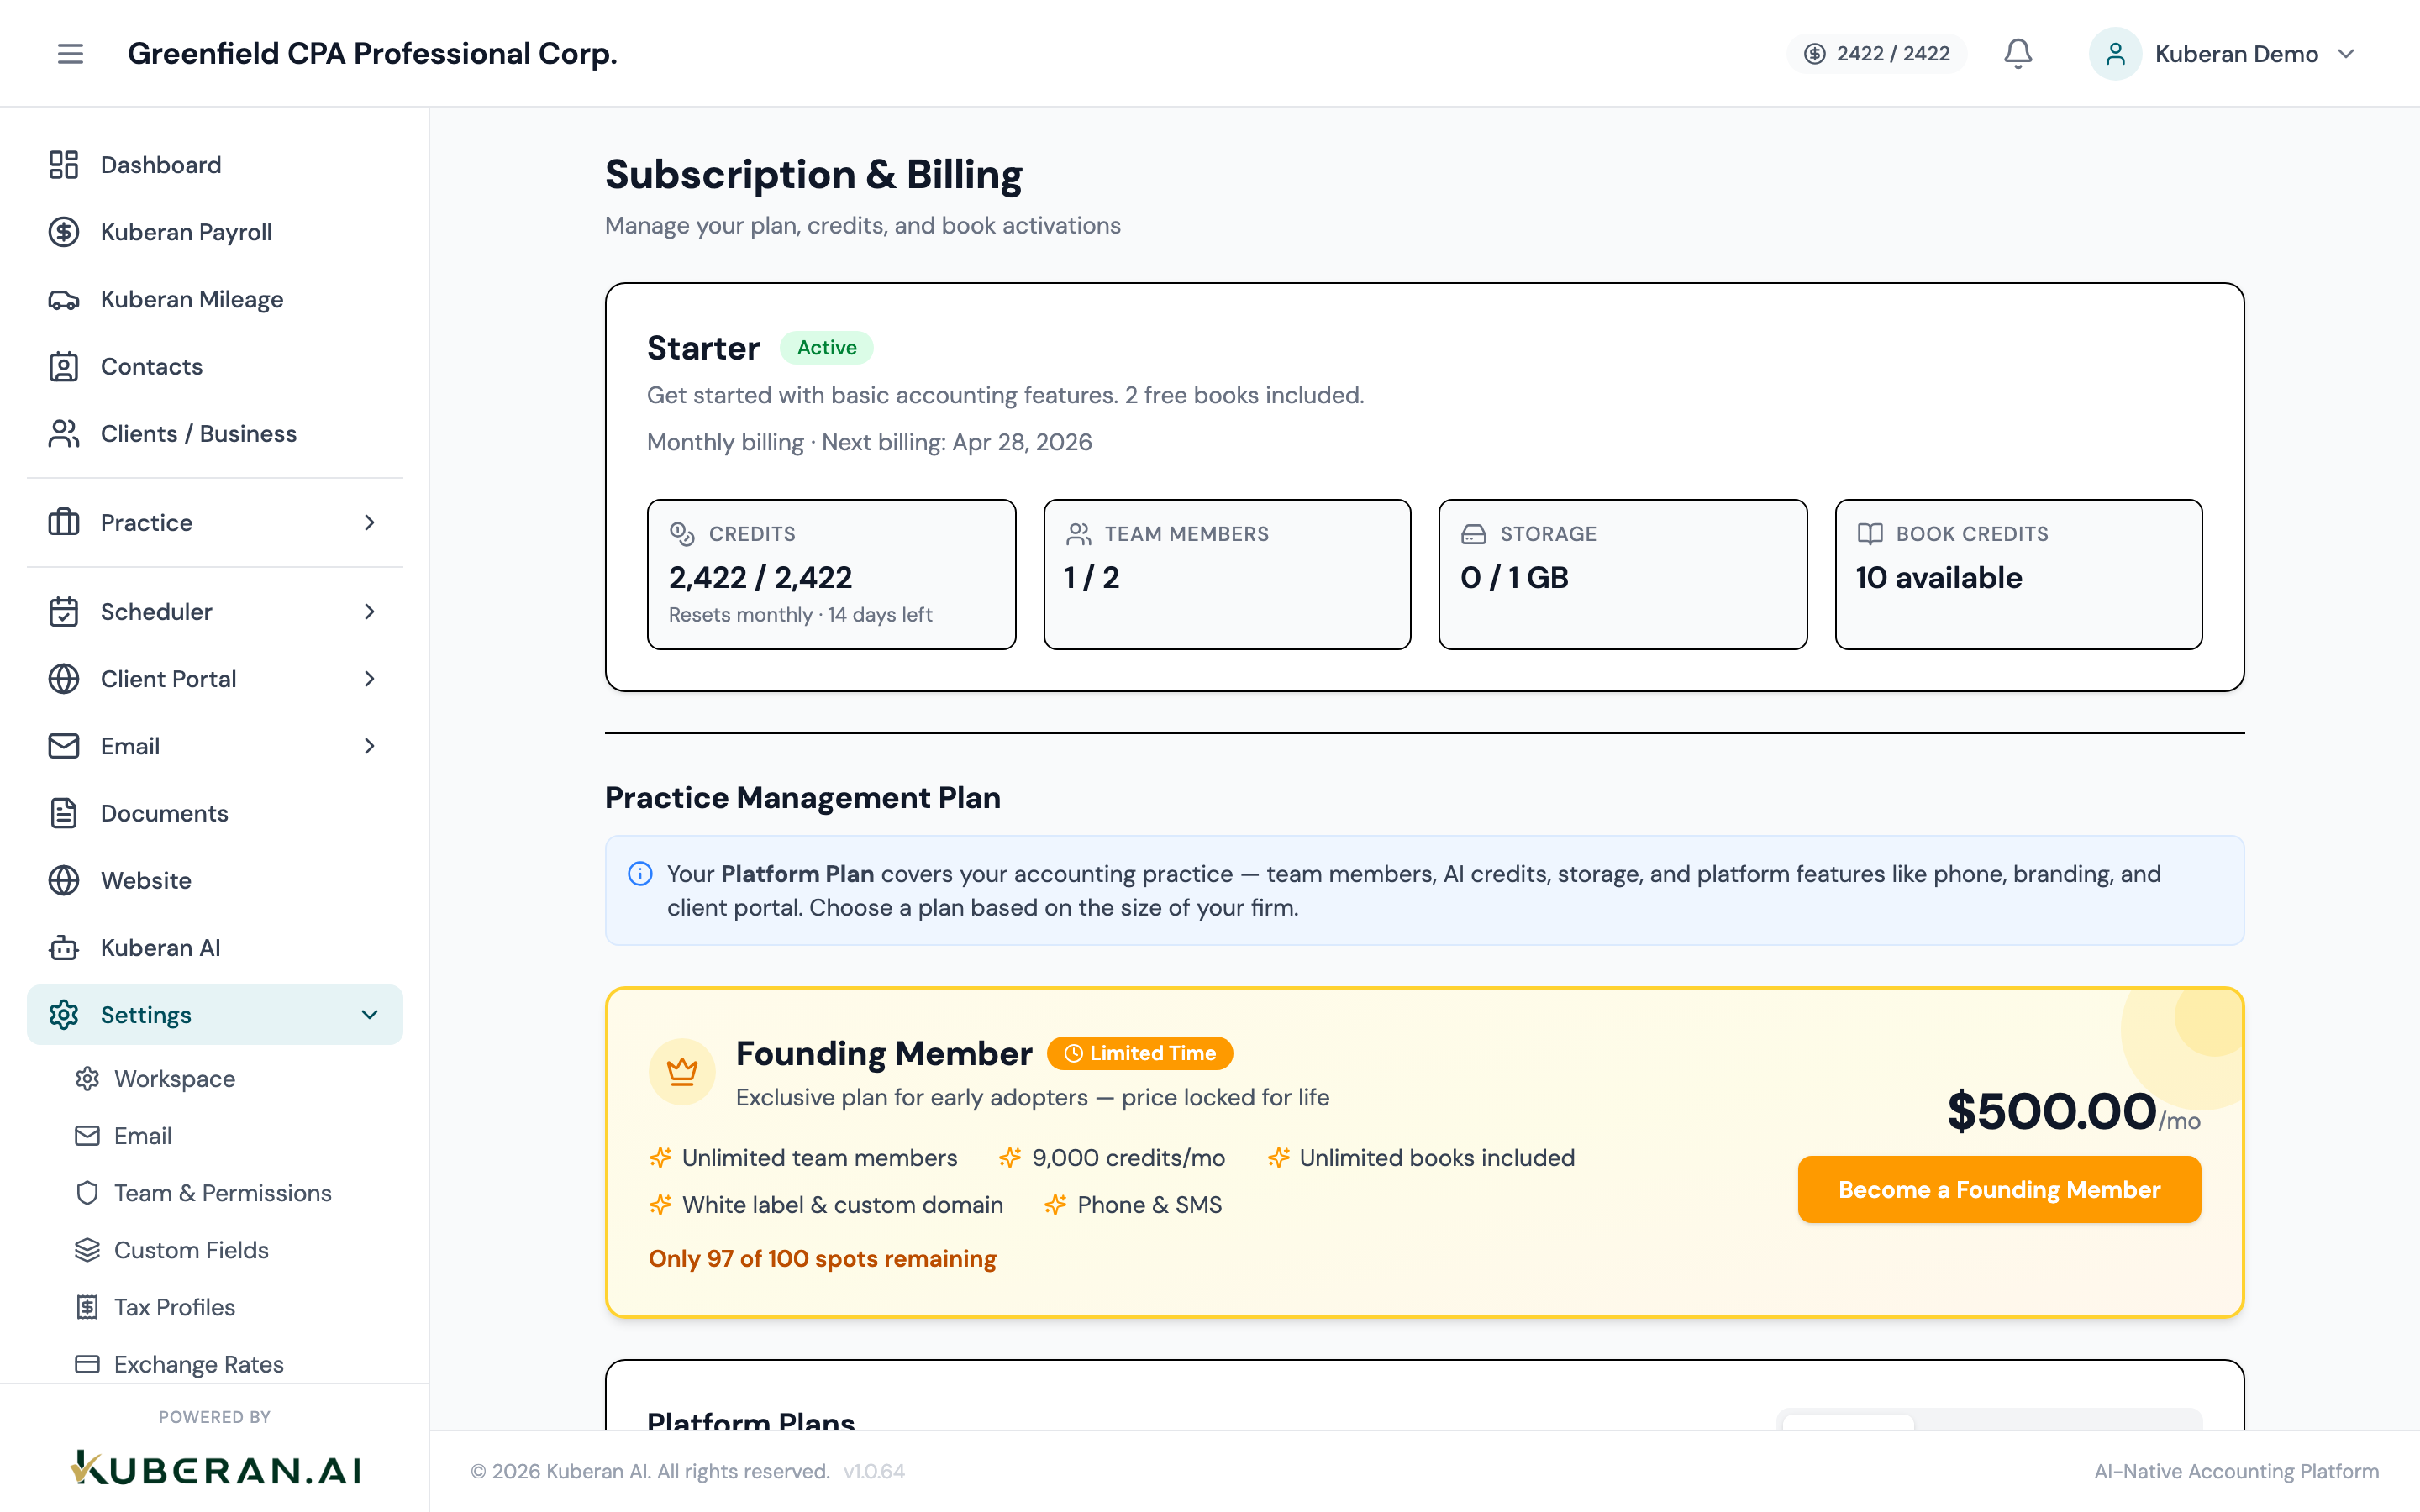Open the Kuberan Demo account dropdown arrow
Screen dimensions: 2420x1512
2346,54
